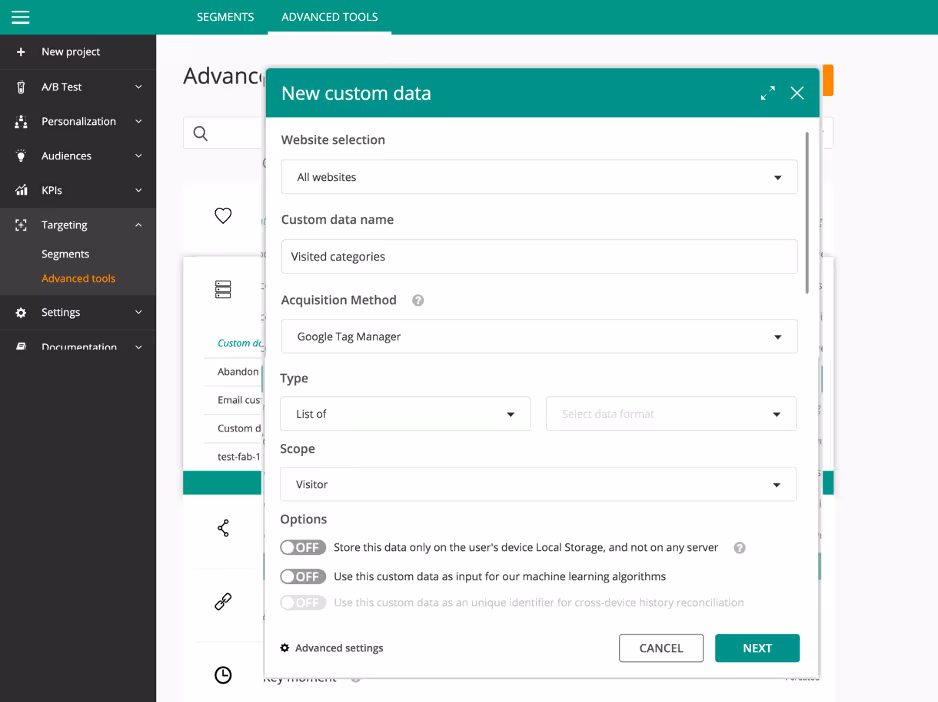938x702 pixels.
Task: Switch to the ADVANCED TOOLS tab
Action: click(330, 17)
